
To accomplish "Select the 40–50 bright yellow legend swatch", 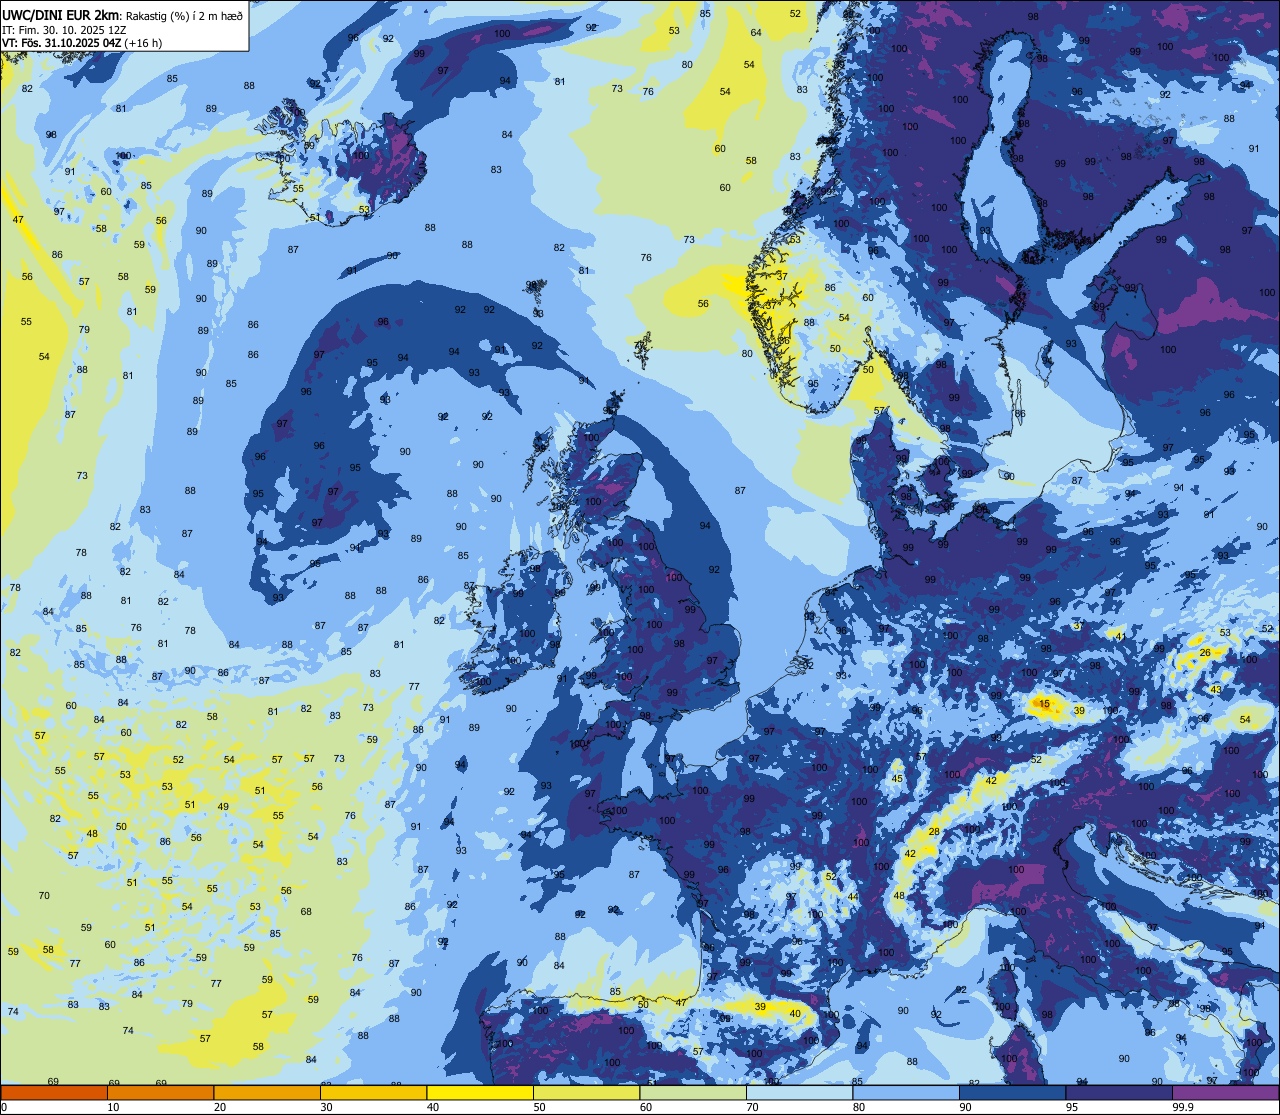I will [480, 1092].
